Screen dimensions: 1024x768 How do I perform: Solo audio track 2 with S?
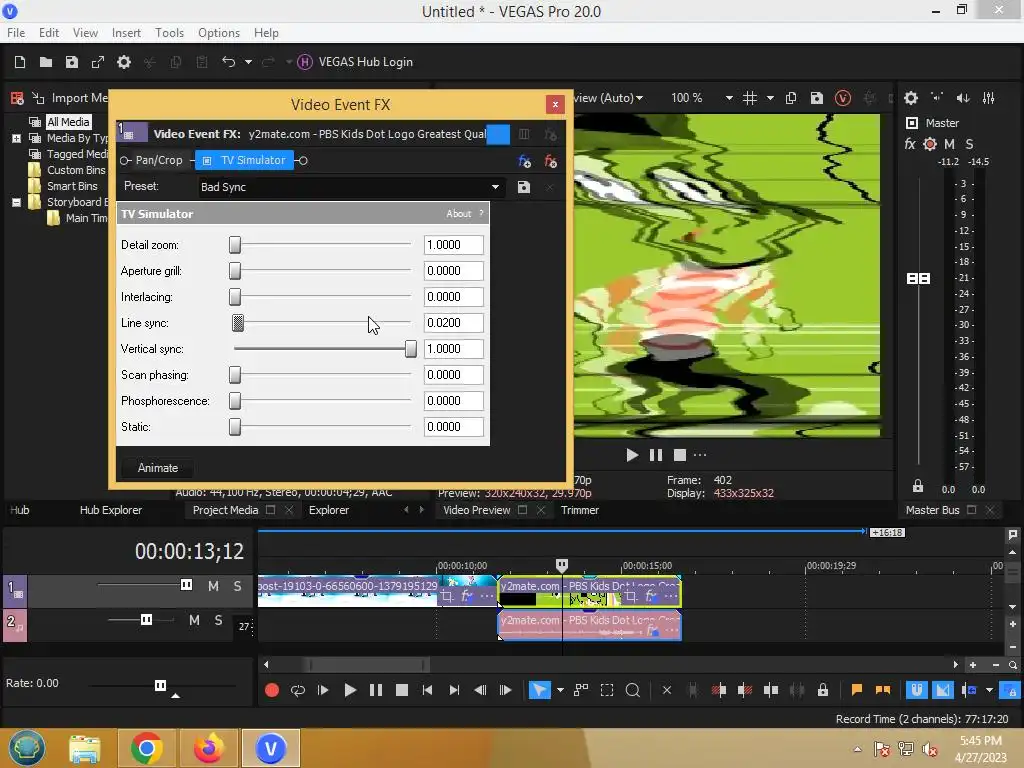pyautogui.click(x=218, y=620)
